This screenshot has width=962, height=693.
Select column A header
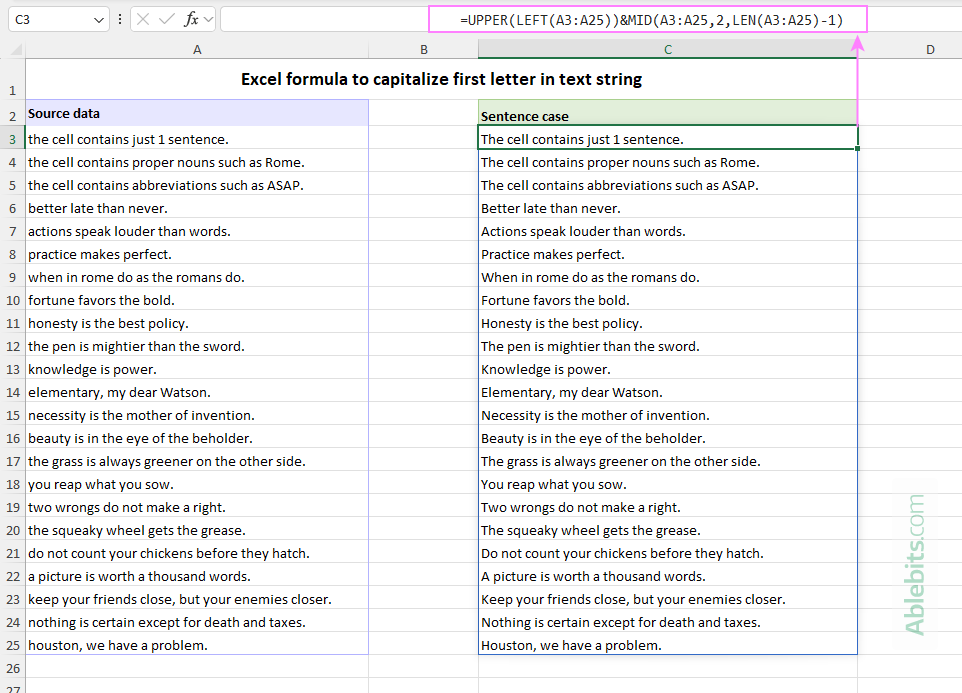coord(197,50)
